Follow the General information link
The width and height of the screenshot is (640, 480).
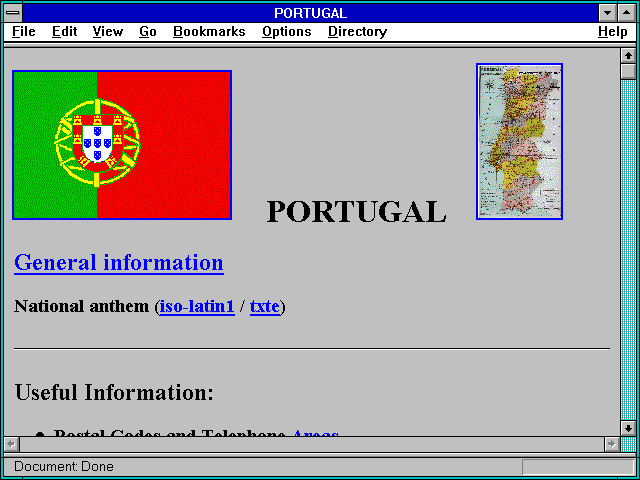[119, 262]
